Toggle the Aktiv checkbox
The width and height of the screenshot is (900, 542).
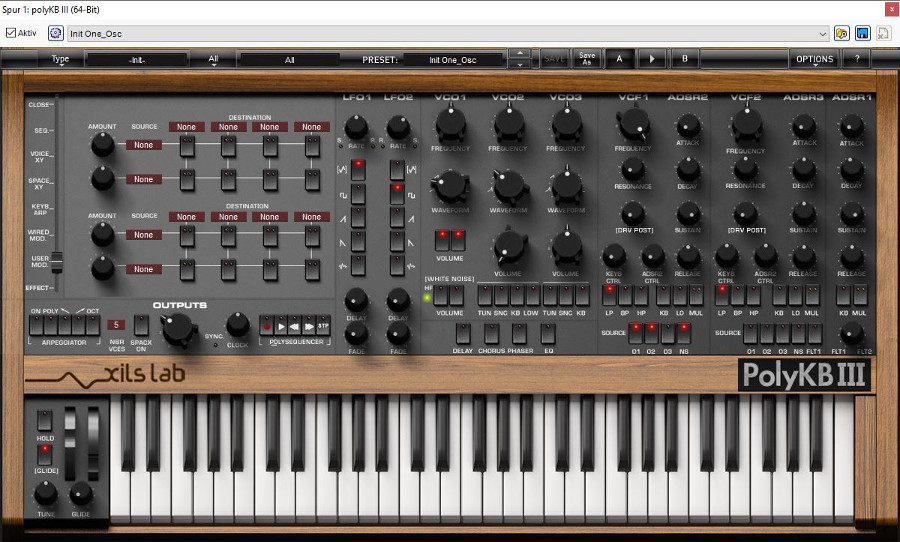[x=11, y=33]
